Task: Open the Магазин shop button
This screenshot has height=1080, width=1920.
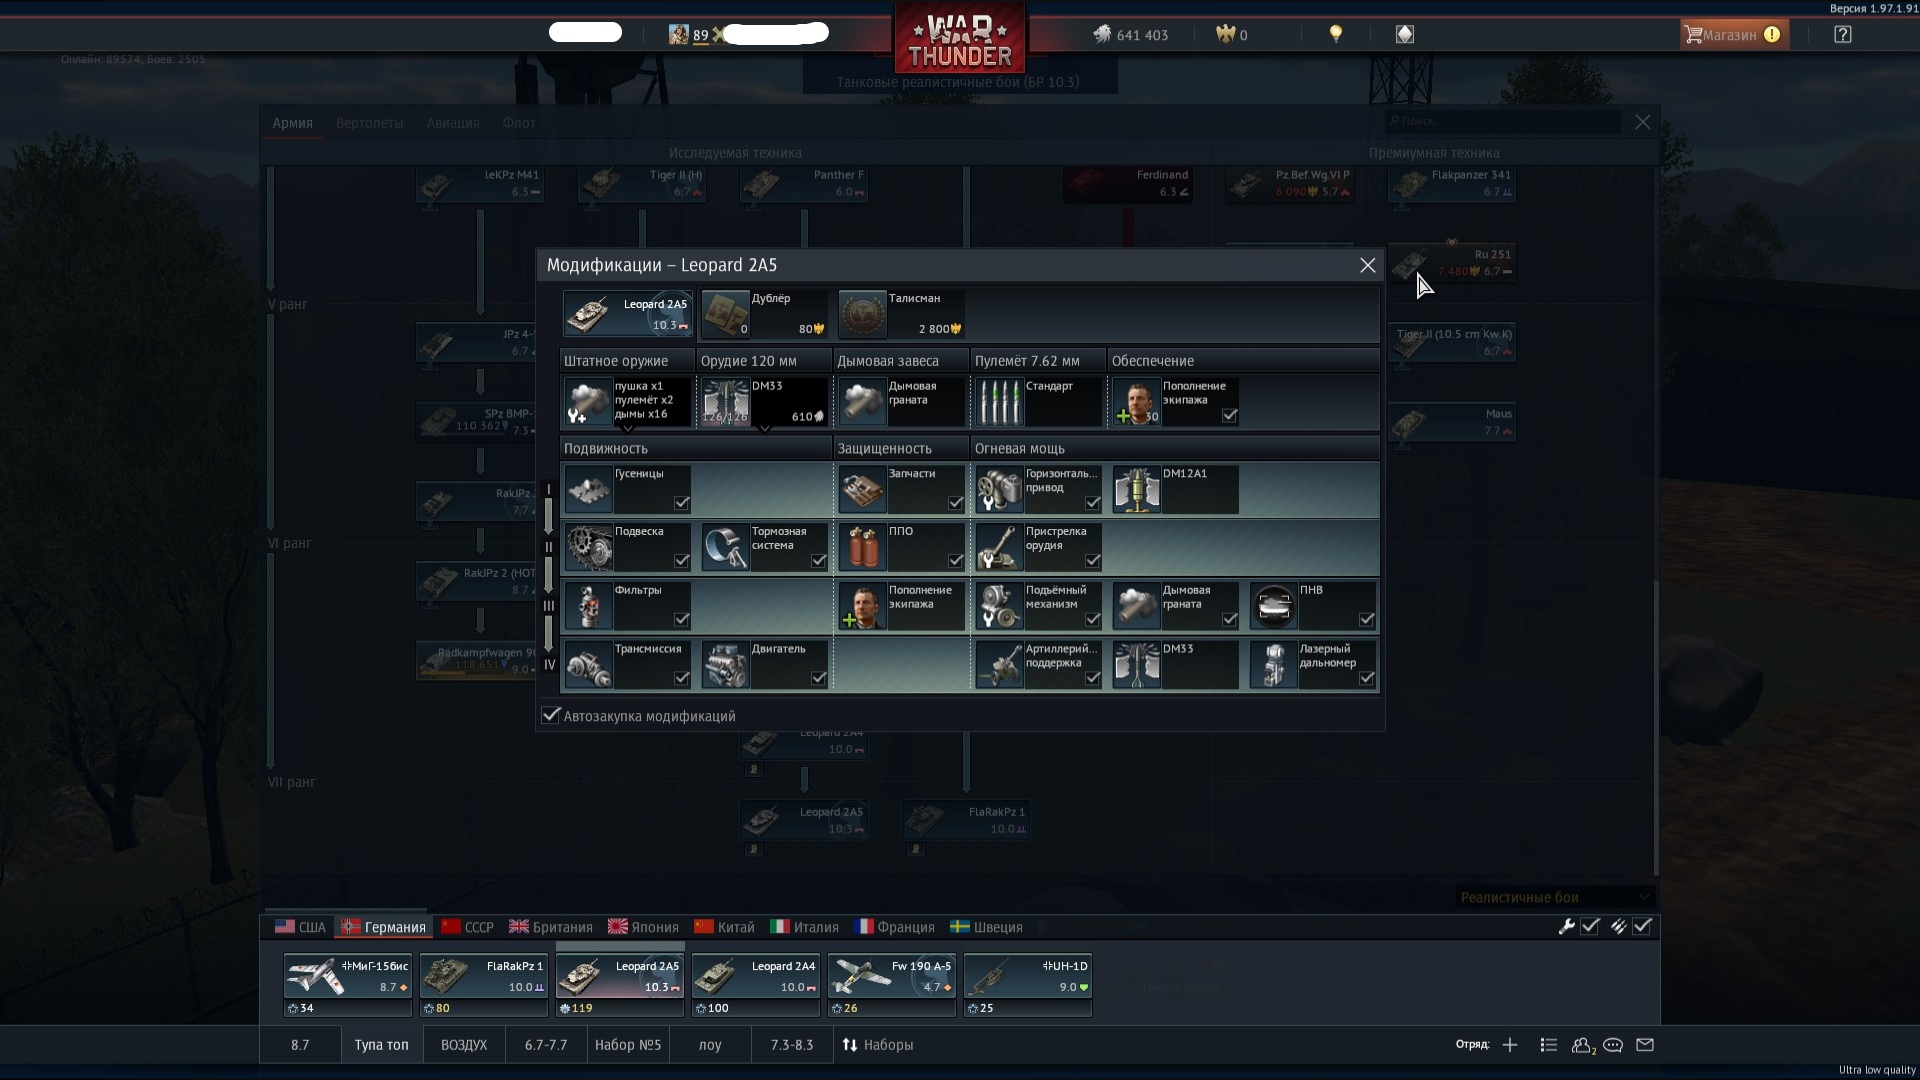Action: click(1733, 35)
